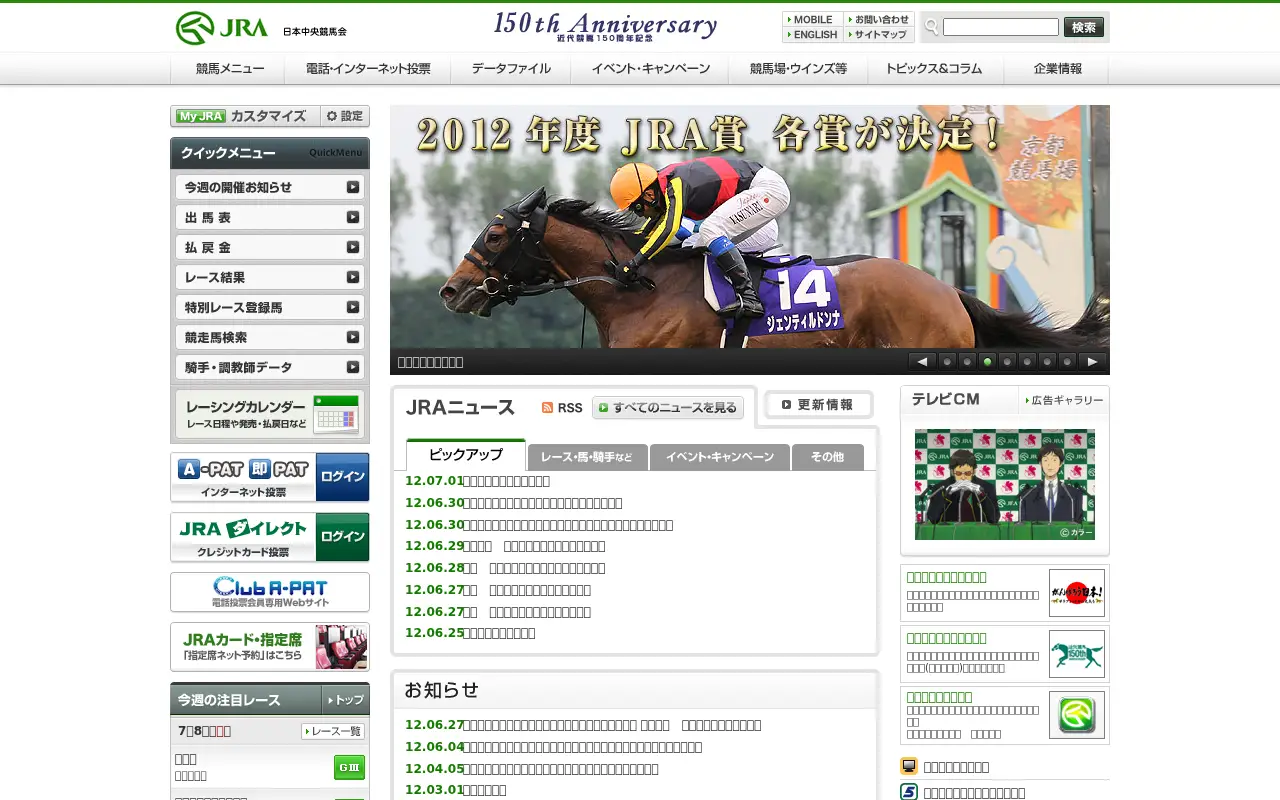1280x800 pixels.
Task: Open 特別レース登録馬 quick menu item
Action: pyautogui.click(x=270, y=307)
